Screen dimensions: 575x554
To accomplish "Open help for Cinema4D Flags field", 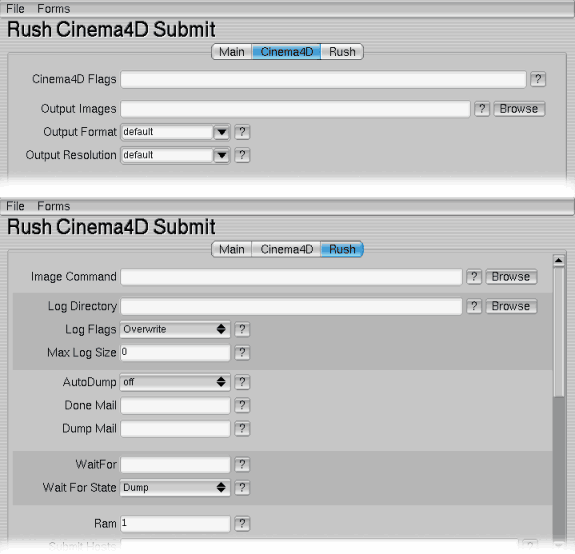I will [x=538, y=79].
